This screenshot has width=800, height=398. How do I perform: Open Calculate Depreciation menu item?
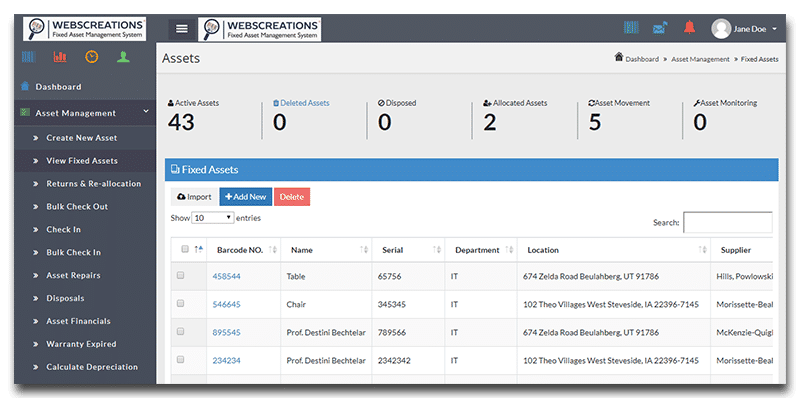[92, 367]
